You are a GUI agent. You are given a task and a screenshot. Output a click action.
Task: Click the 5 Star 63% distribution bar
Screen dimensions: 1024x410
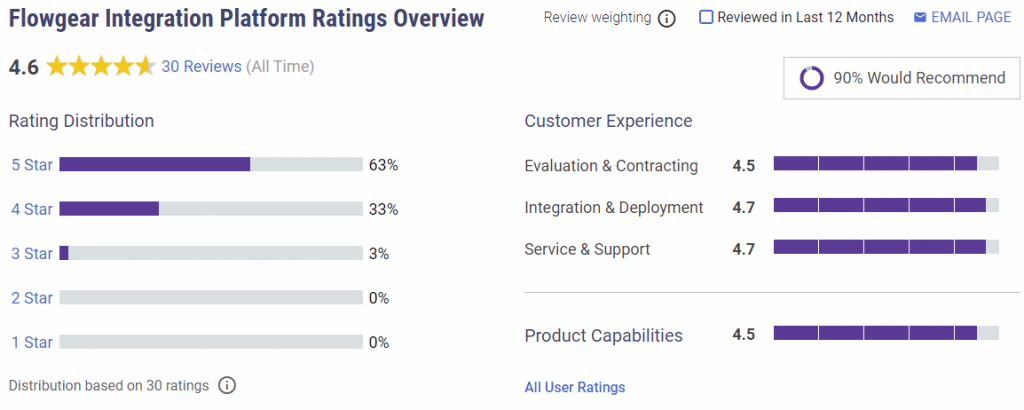[210, 165]
